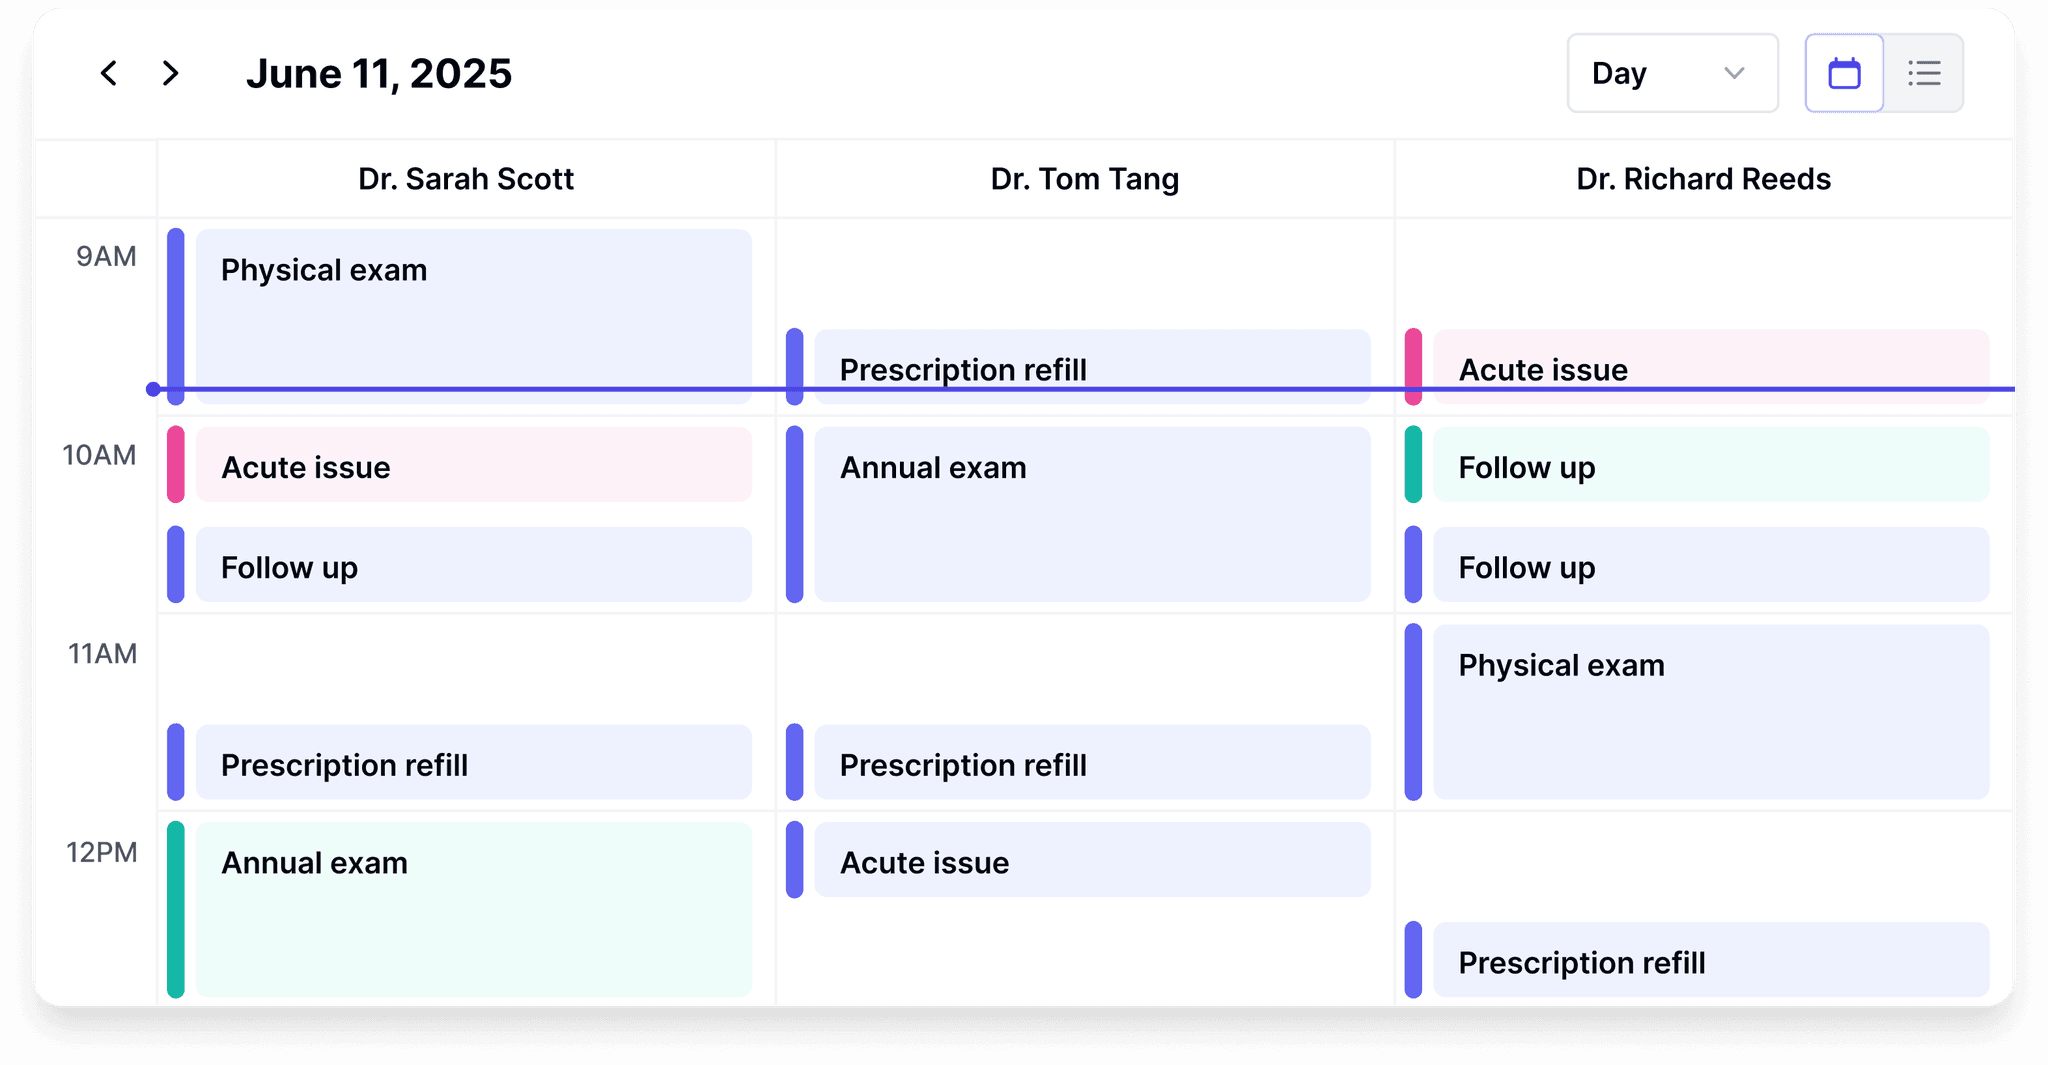
Task: Click Dr. Sarah Scott's 10AM Acute issue event
Action: pos(470,465)
